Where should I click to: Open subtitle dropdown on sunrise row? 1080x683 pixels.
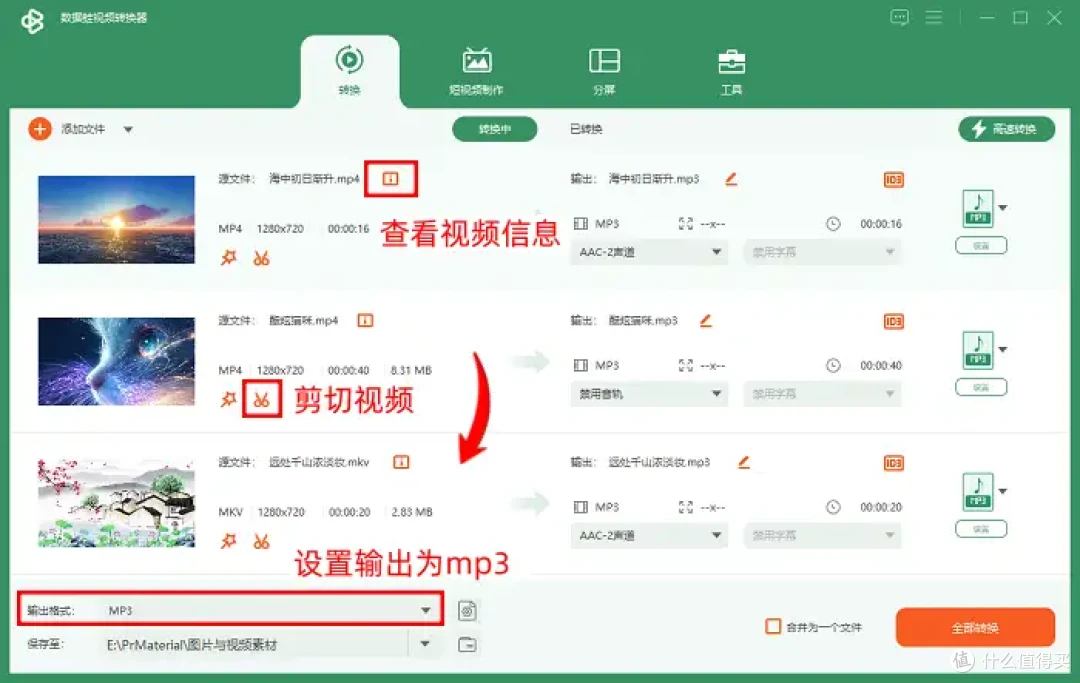[x=822, y=252]
